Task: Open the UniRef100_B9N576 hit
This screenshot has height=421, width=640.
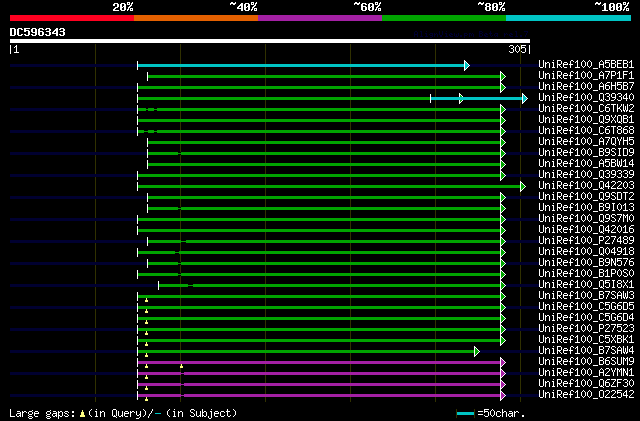Action: 586,263
